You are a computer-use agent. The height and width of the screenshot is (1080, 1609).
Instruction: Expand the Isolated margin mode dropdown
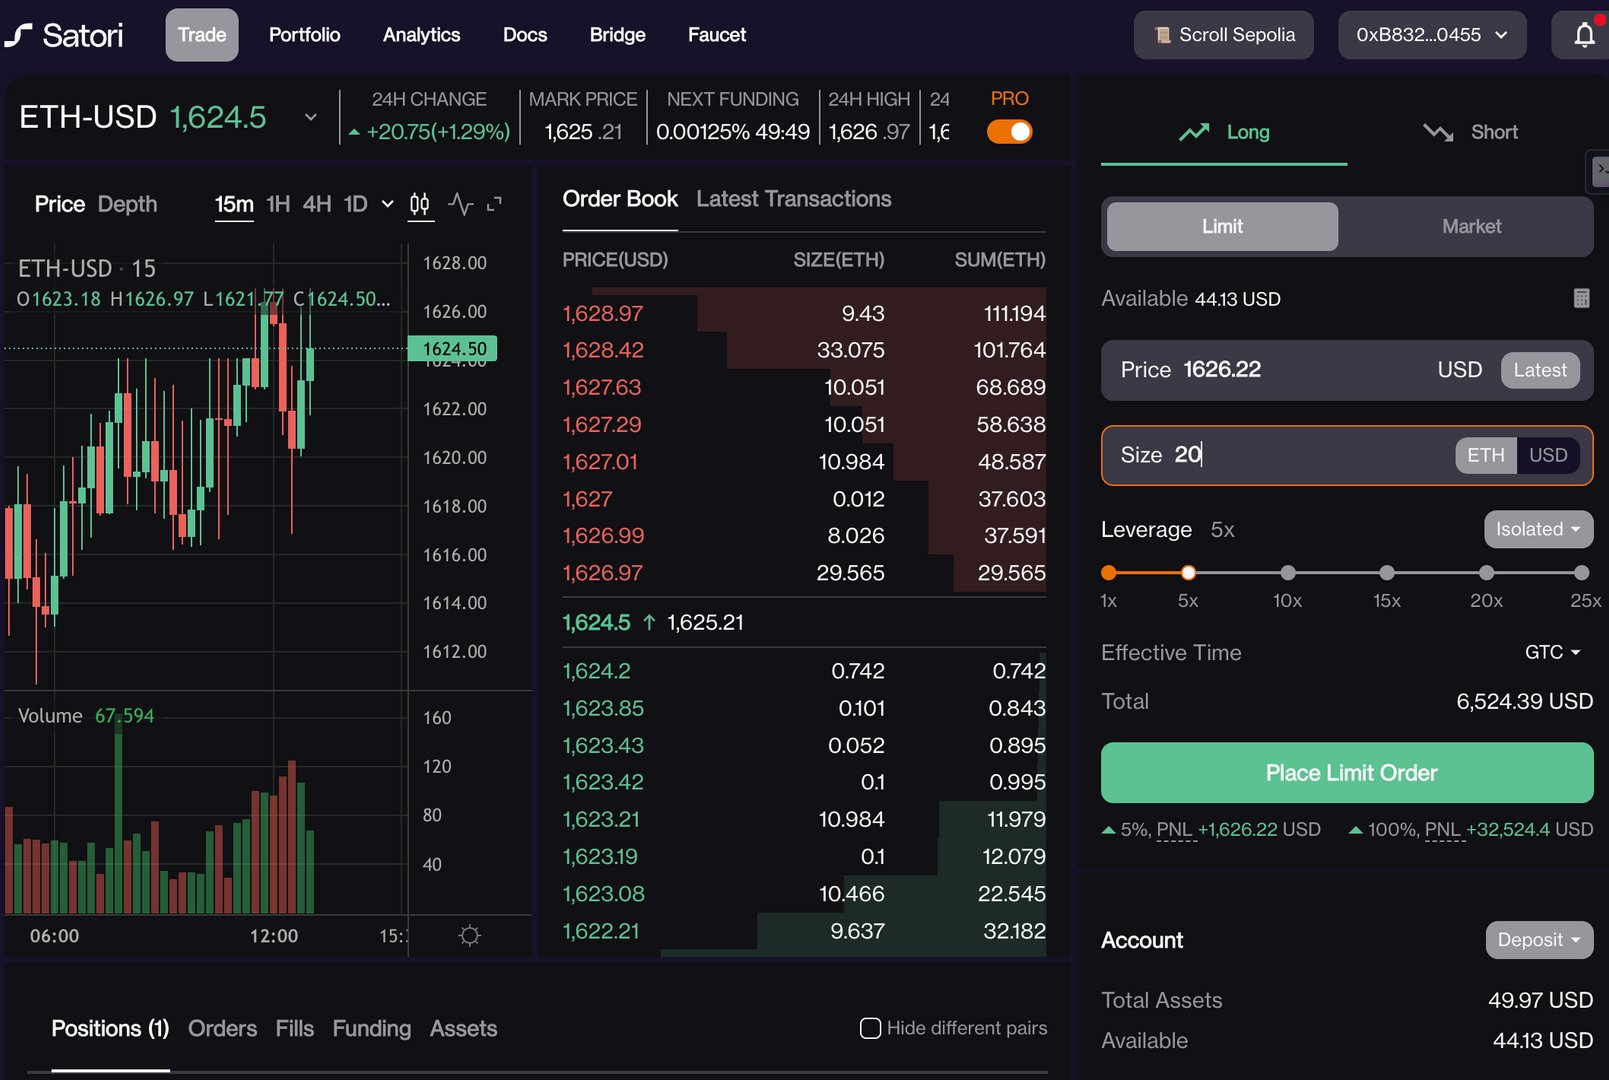(x=1537, y=529)
